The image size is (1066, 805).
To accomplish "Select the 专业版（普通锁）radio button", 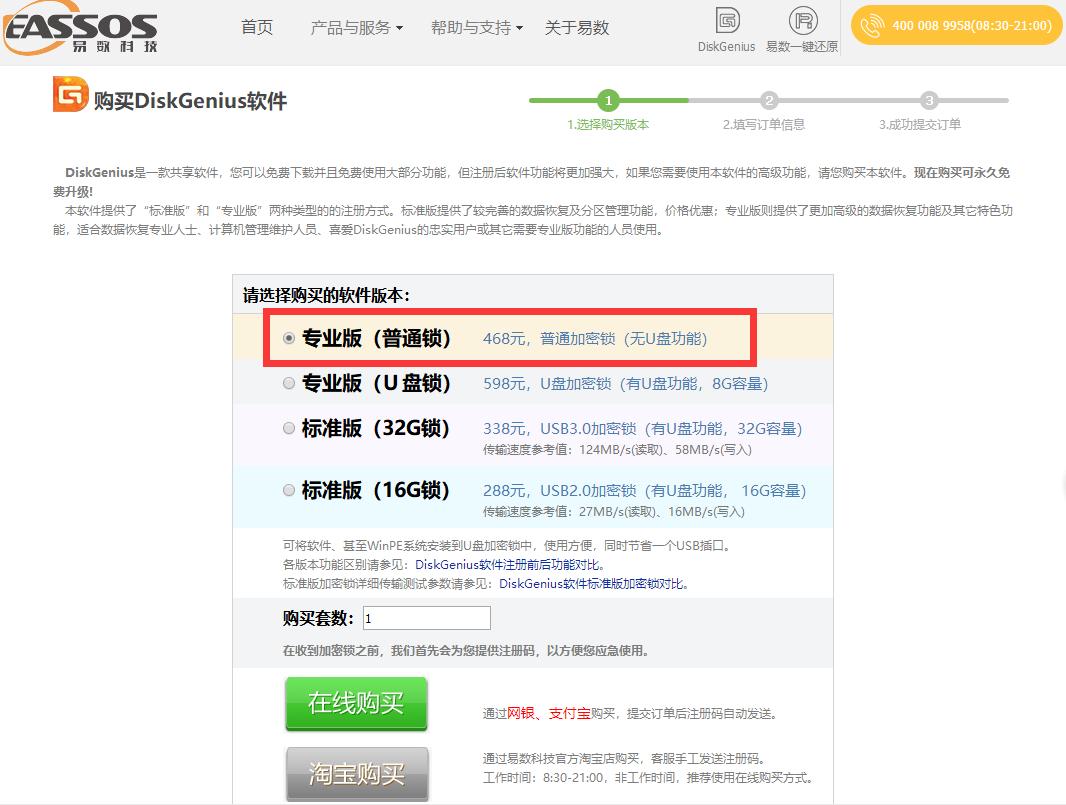I will [x=289, y=338].
